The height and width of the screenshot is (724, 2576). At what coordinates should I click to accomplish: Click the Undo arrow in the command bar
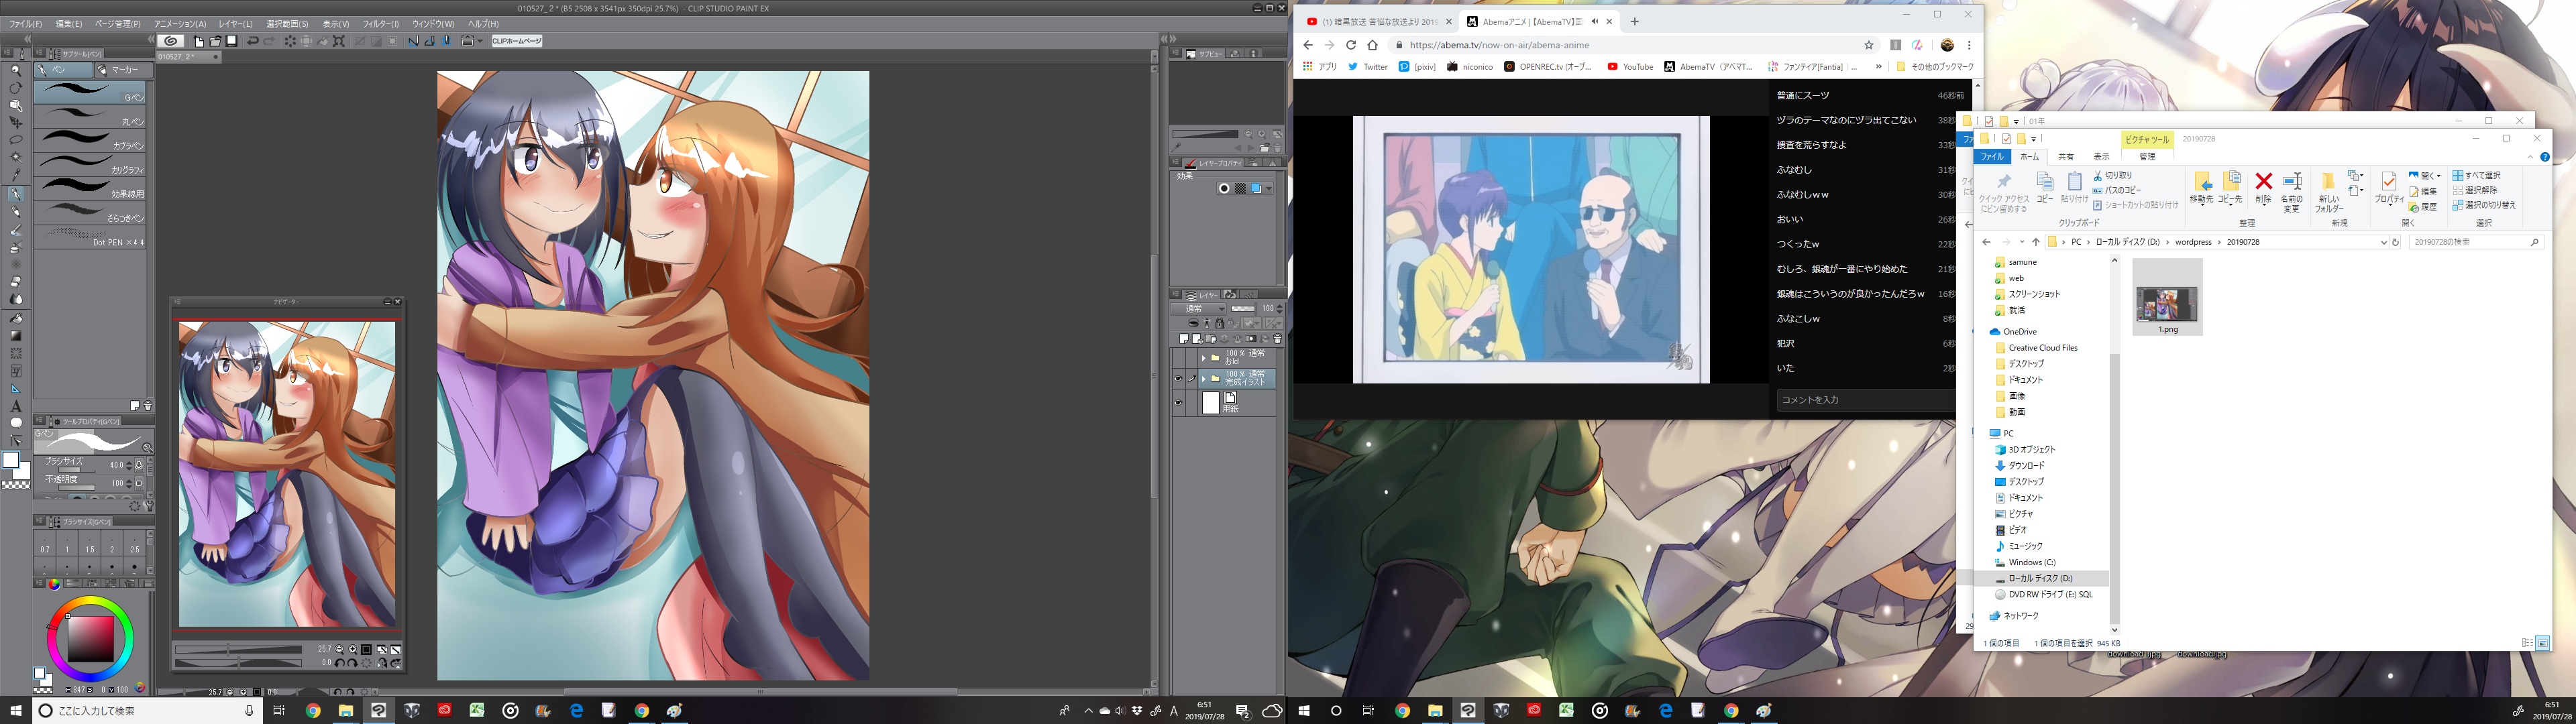[252, 41]
